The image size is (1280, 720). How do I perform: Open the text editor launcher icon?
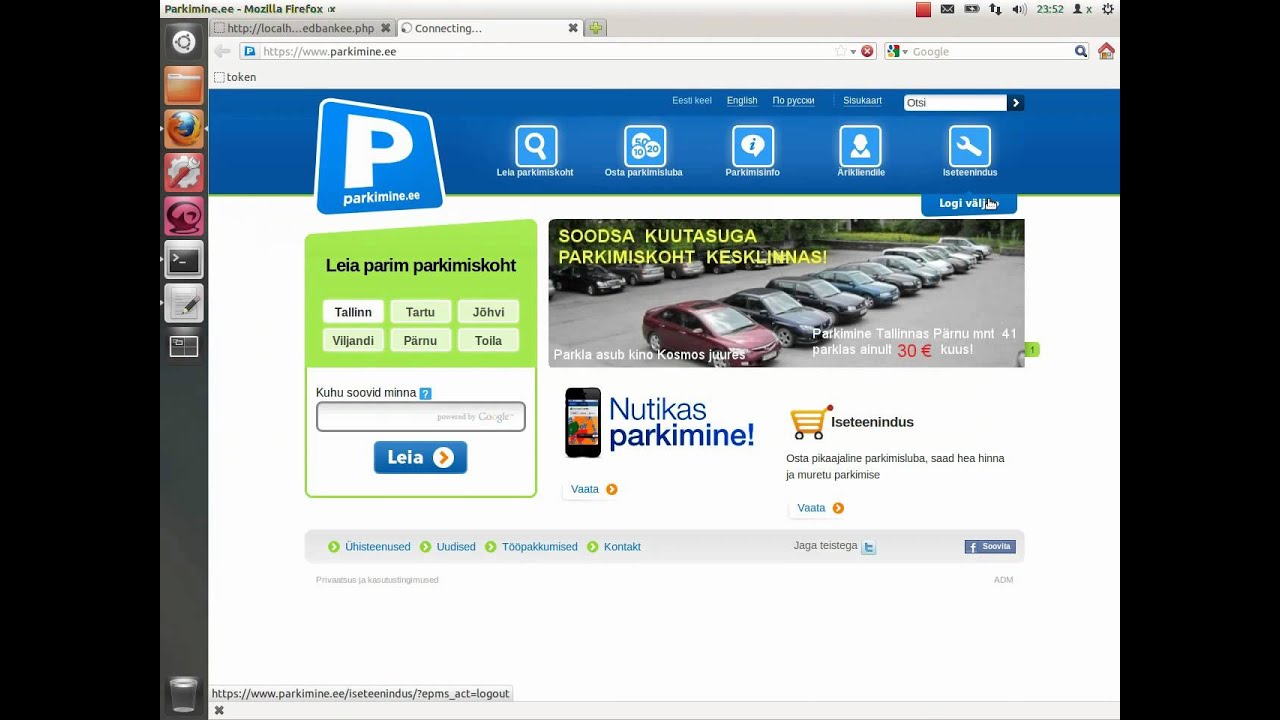coord(184,303)
